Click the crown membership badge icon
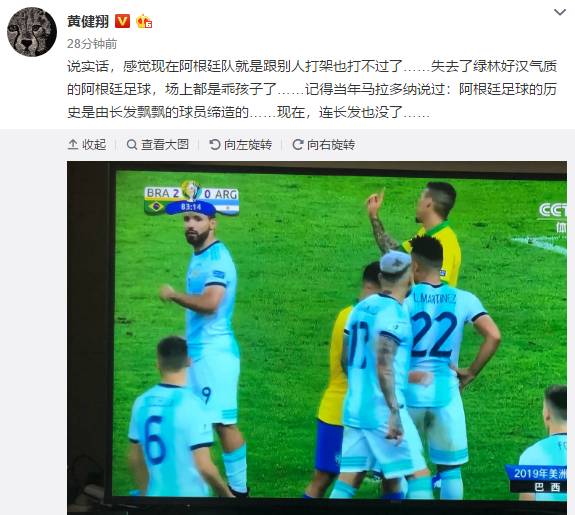This screenshot has height=515, width=575. [144, 21]
